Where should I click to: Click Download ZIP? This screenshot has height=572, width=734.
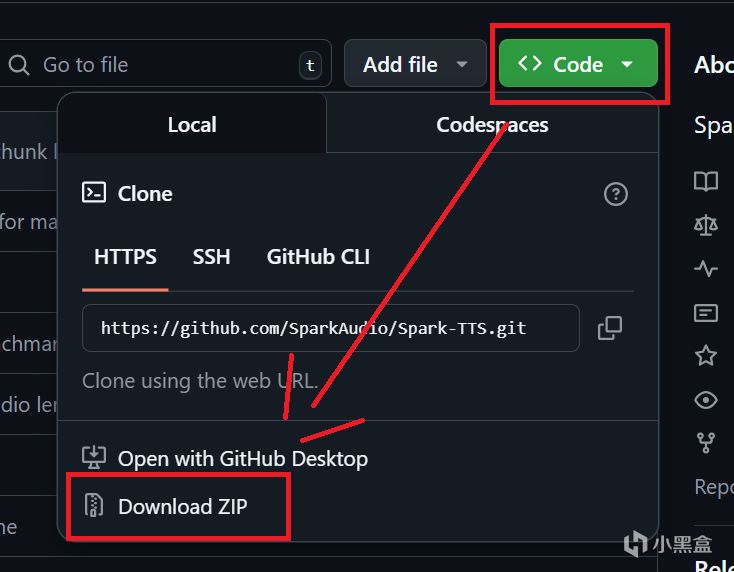pos(183,506)
